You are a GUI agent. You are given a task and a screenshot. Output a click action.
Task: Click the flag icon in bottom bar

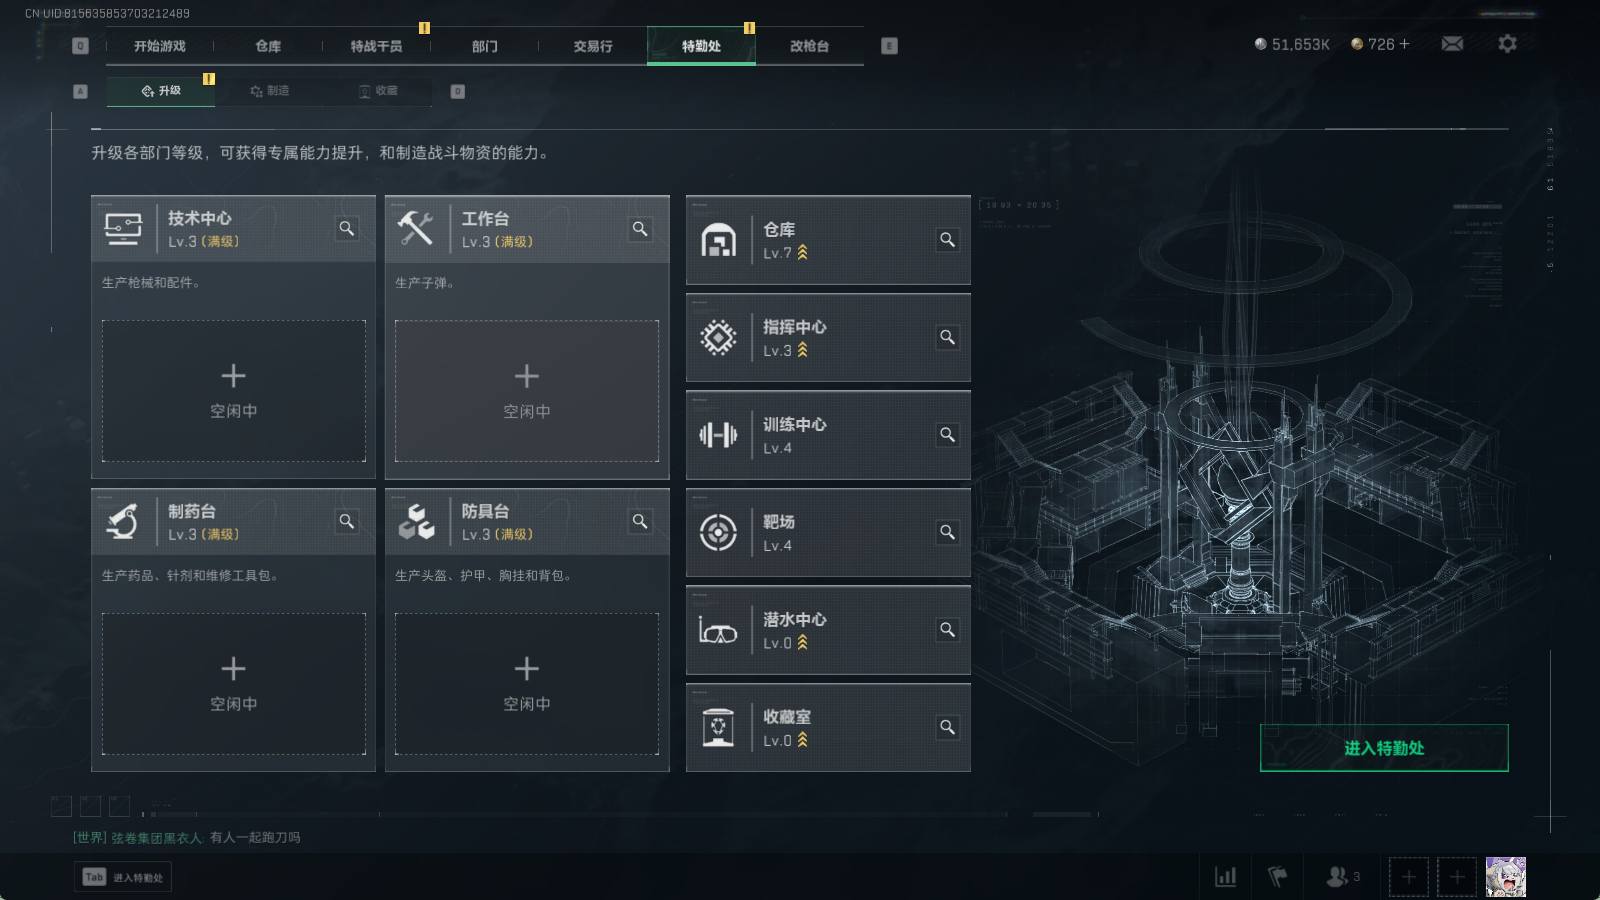click(x=1277, y=877)
